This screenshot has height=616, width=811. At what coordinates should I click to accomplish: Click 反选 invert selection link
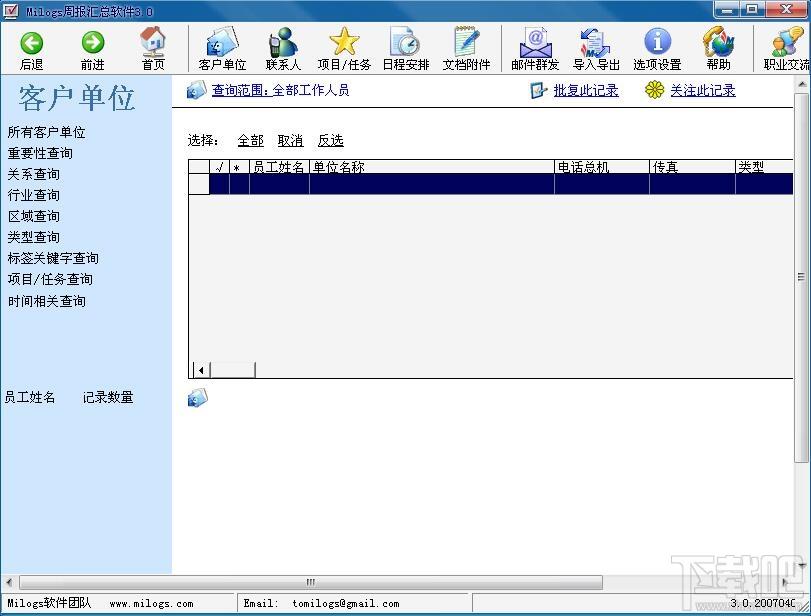(x=331, y=141)
